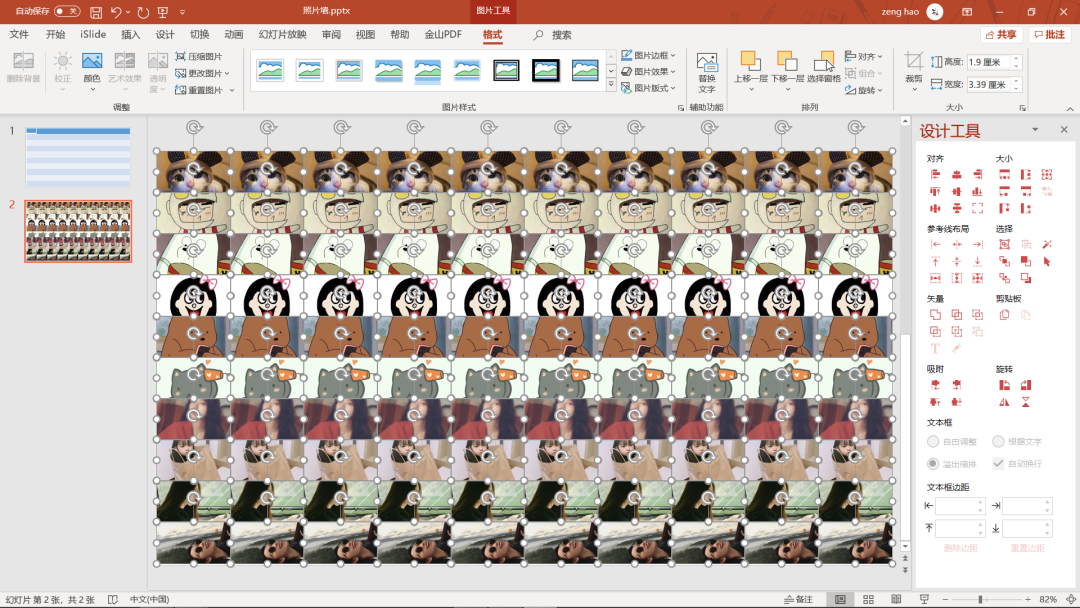Open 选择窗格 selection pane
Image resolution: width=1080 pixels, height=608 pixels.
click(824, 67)
